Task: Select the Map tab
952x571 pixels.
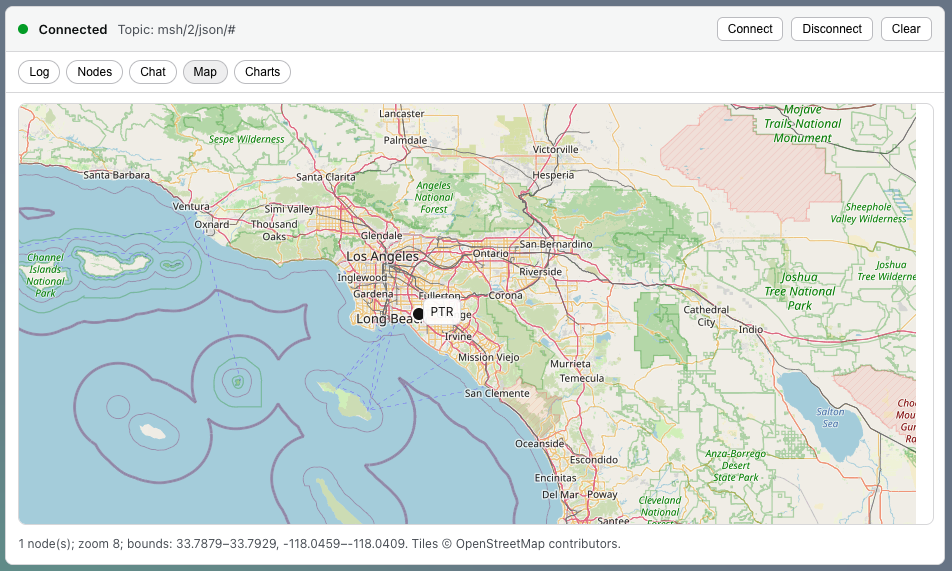Action: pyautogui.click(x=205, y=72)
